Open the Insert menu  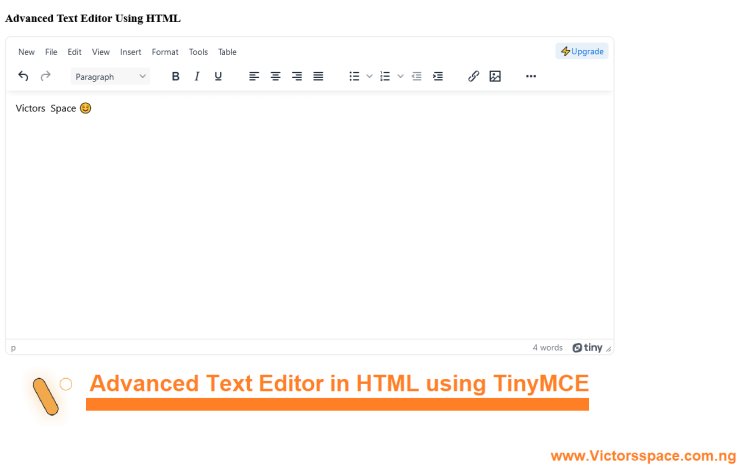coord(131,52)
